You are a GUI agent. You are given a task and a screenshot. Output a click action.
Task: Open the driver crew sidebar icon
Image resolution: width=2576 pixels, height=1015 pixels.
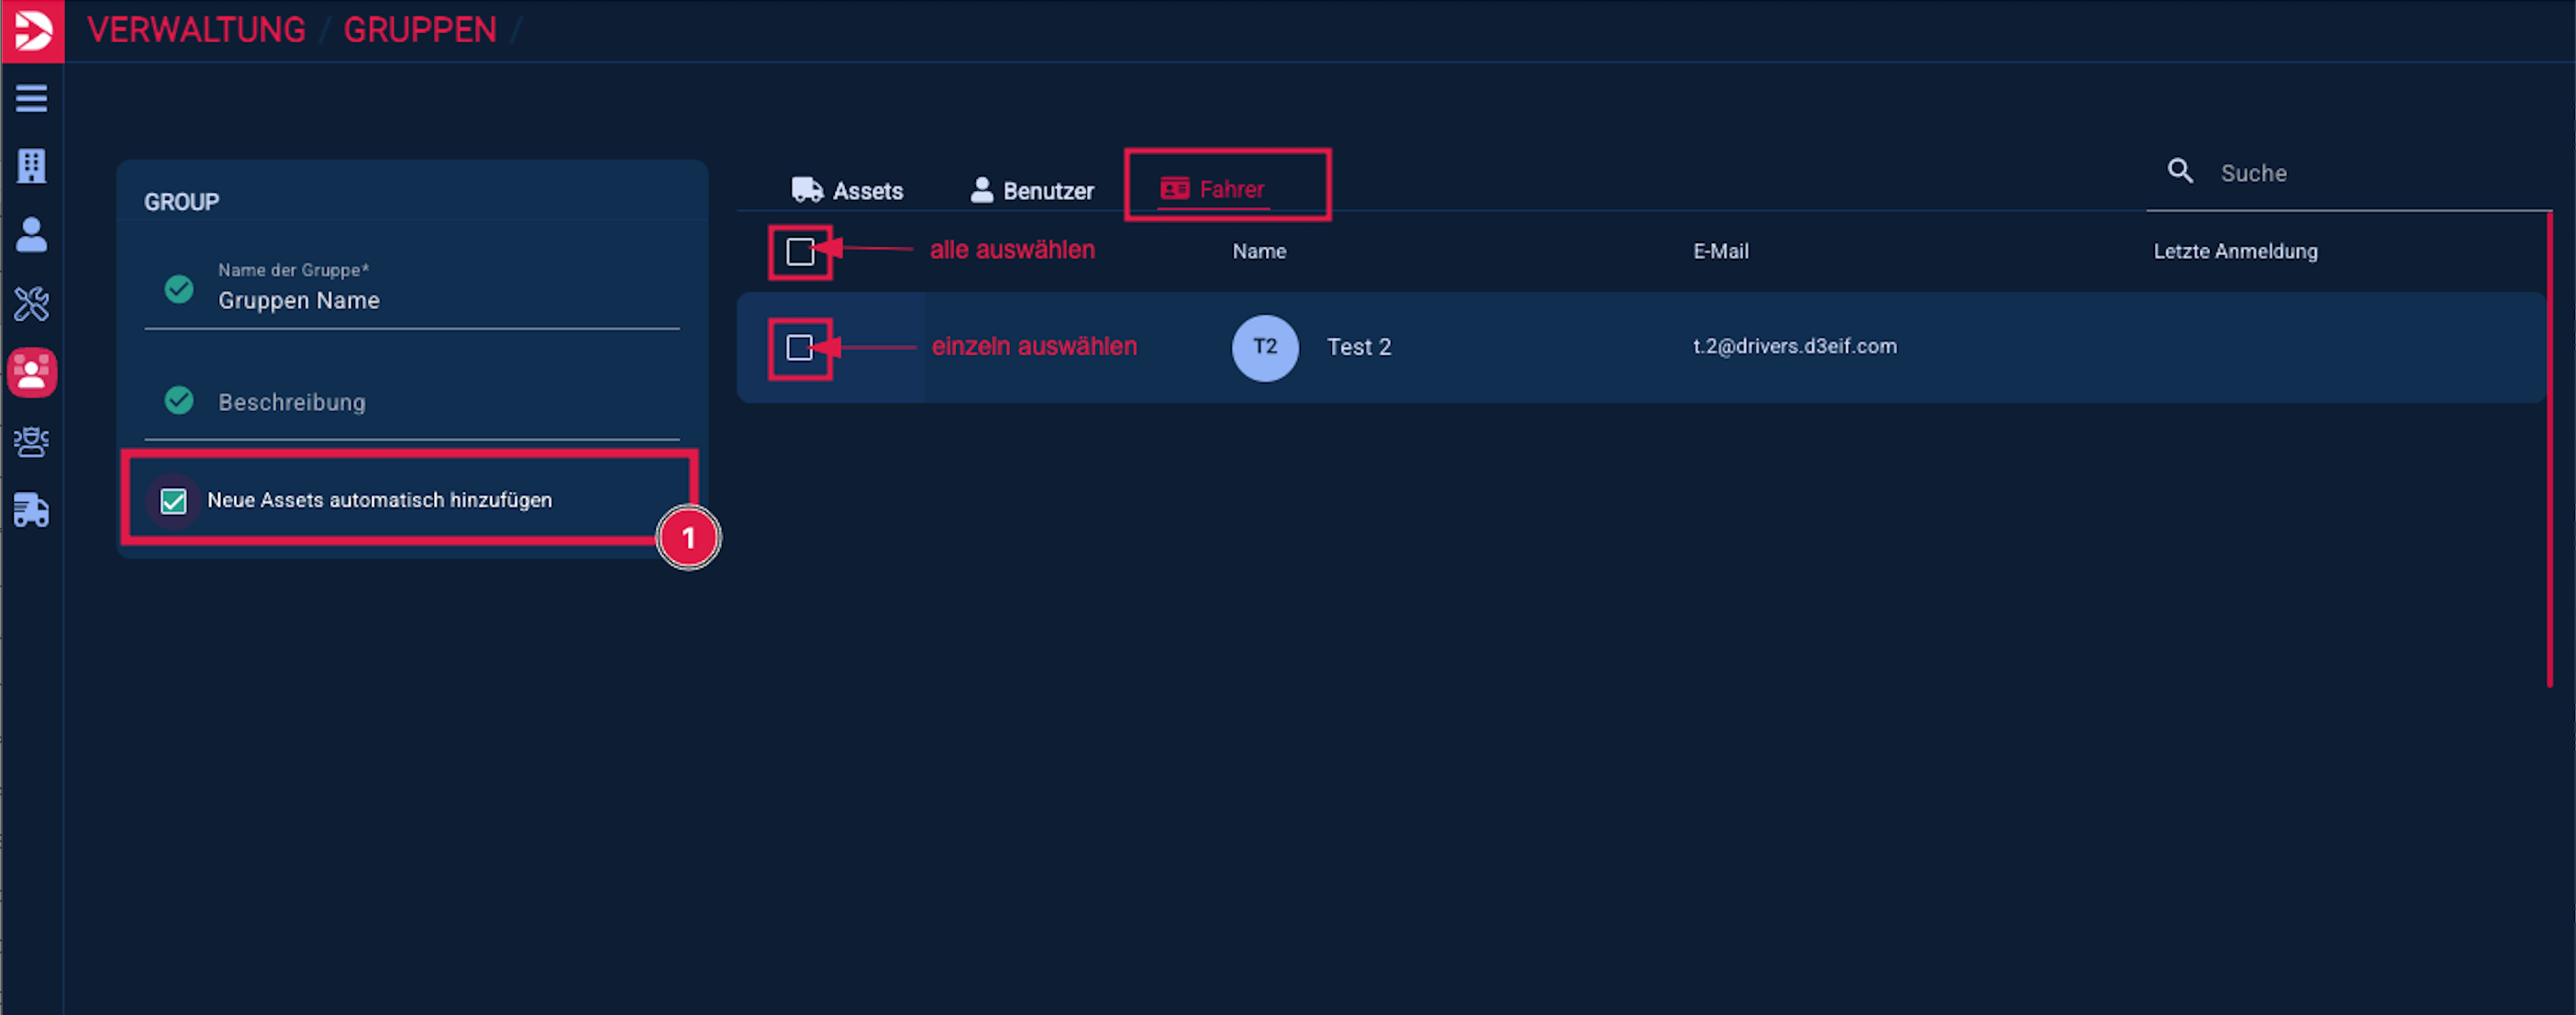tap(31, 442)
